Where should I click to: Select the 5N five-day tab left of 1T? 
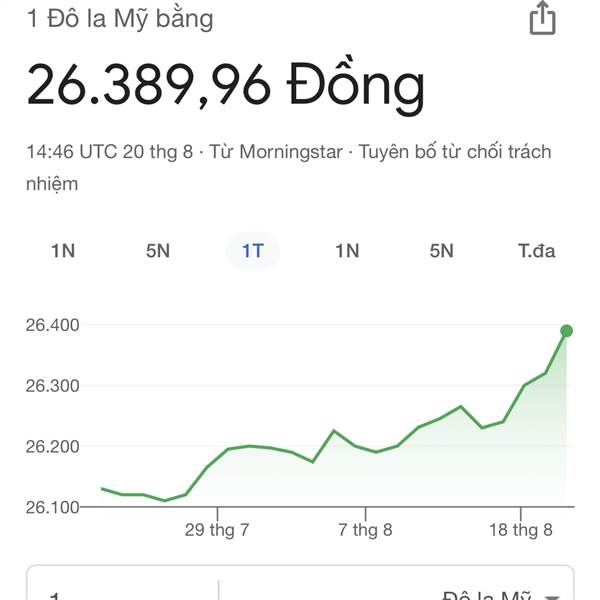158,251
